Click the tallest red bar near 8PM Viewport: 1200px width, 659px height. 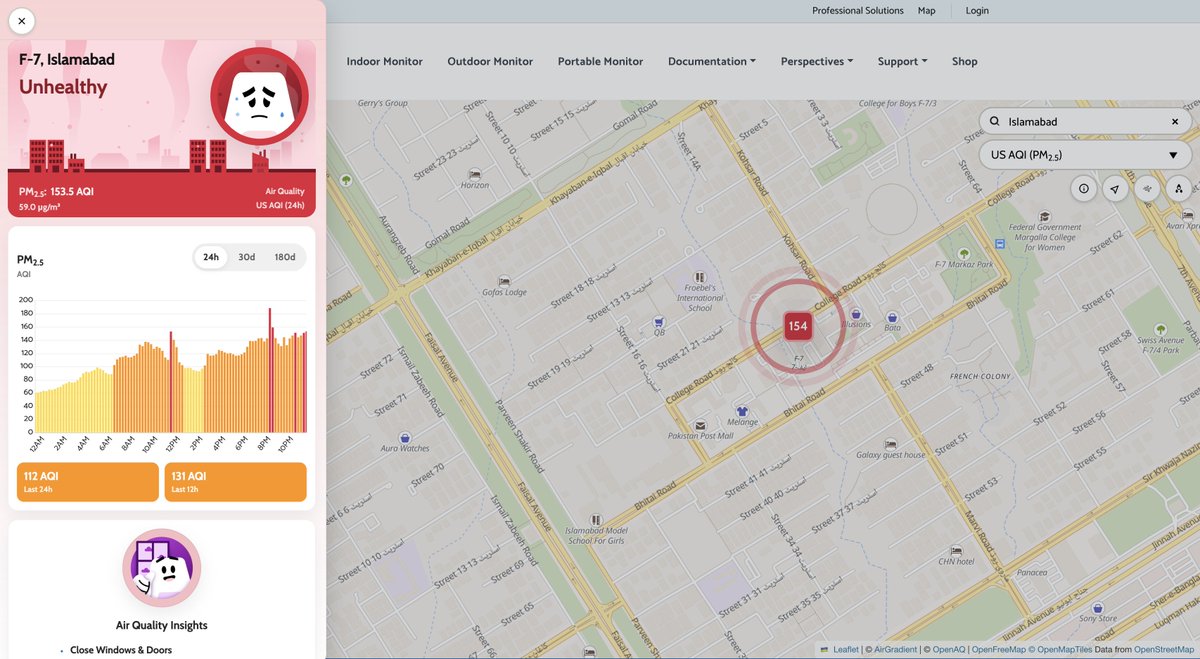coord(270,370)
